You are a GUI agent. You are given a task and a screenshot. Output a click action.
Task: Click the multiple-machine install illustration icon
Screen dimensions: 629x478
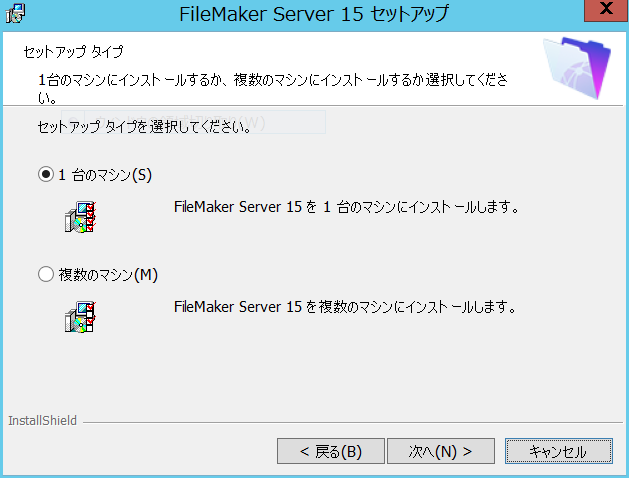pyautogui.click(x=80, y=316)
